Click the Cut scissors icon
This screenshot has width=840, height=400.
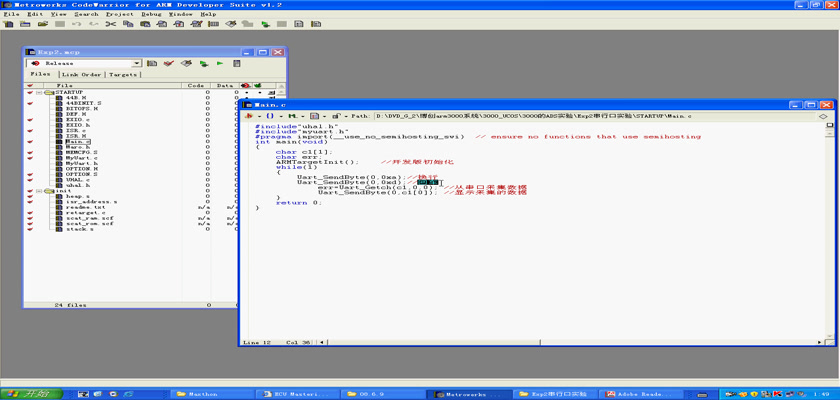110,24
